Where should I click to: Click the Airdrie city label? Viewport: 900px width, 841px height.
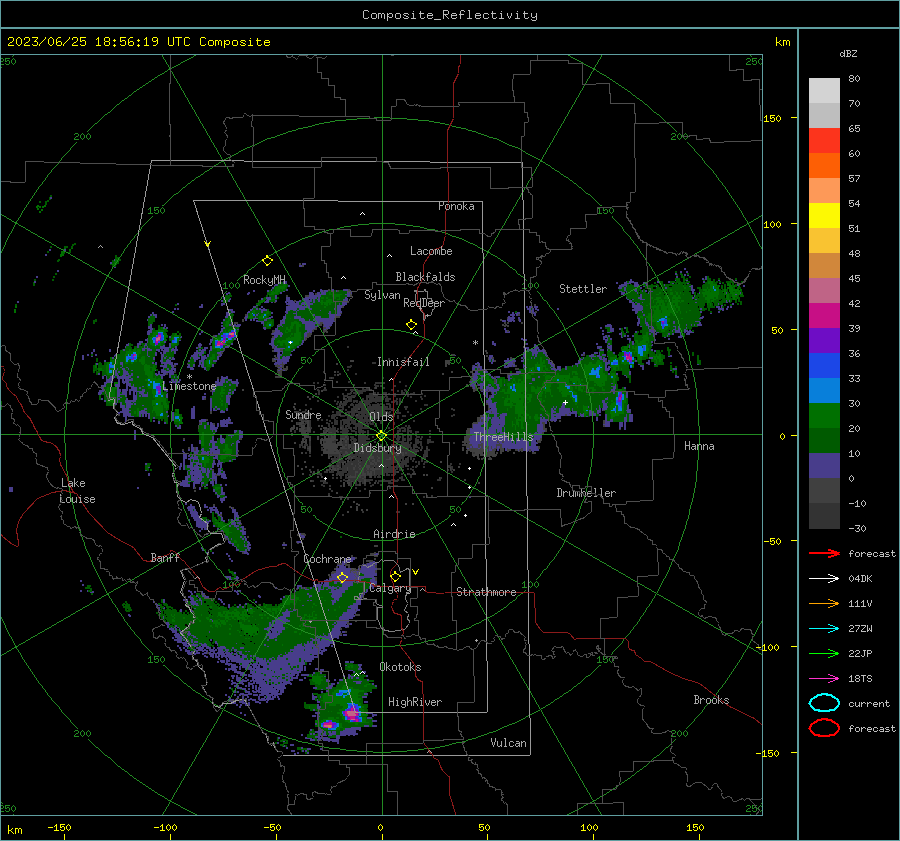(x=394, y=534)
